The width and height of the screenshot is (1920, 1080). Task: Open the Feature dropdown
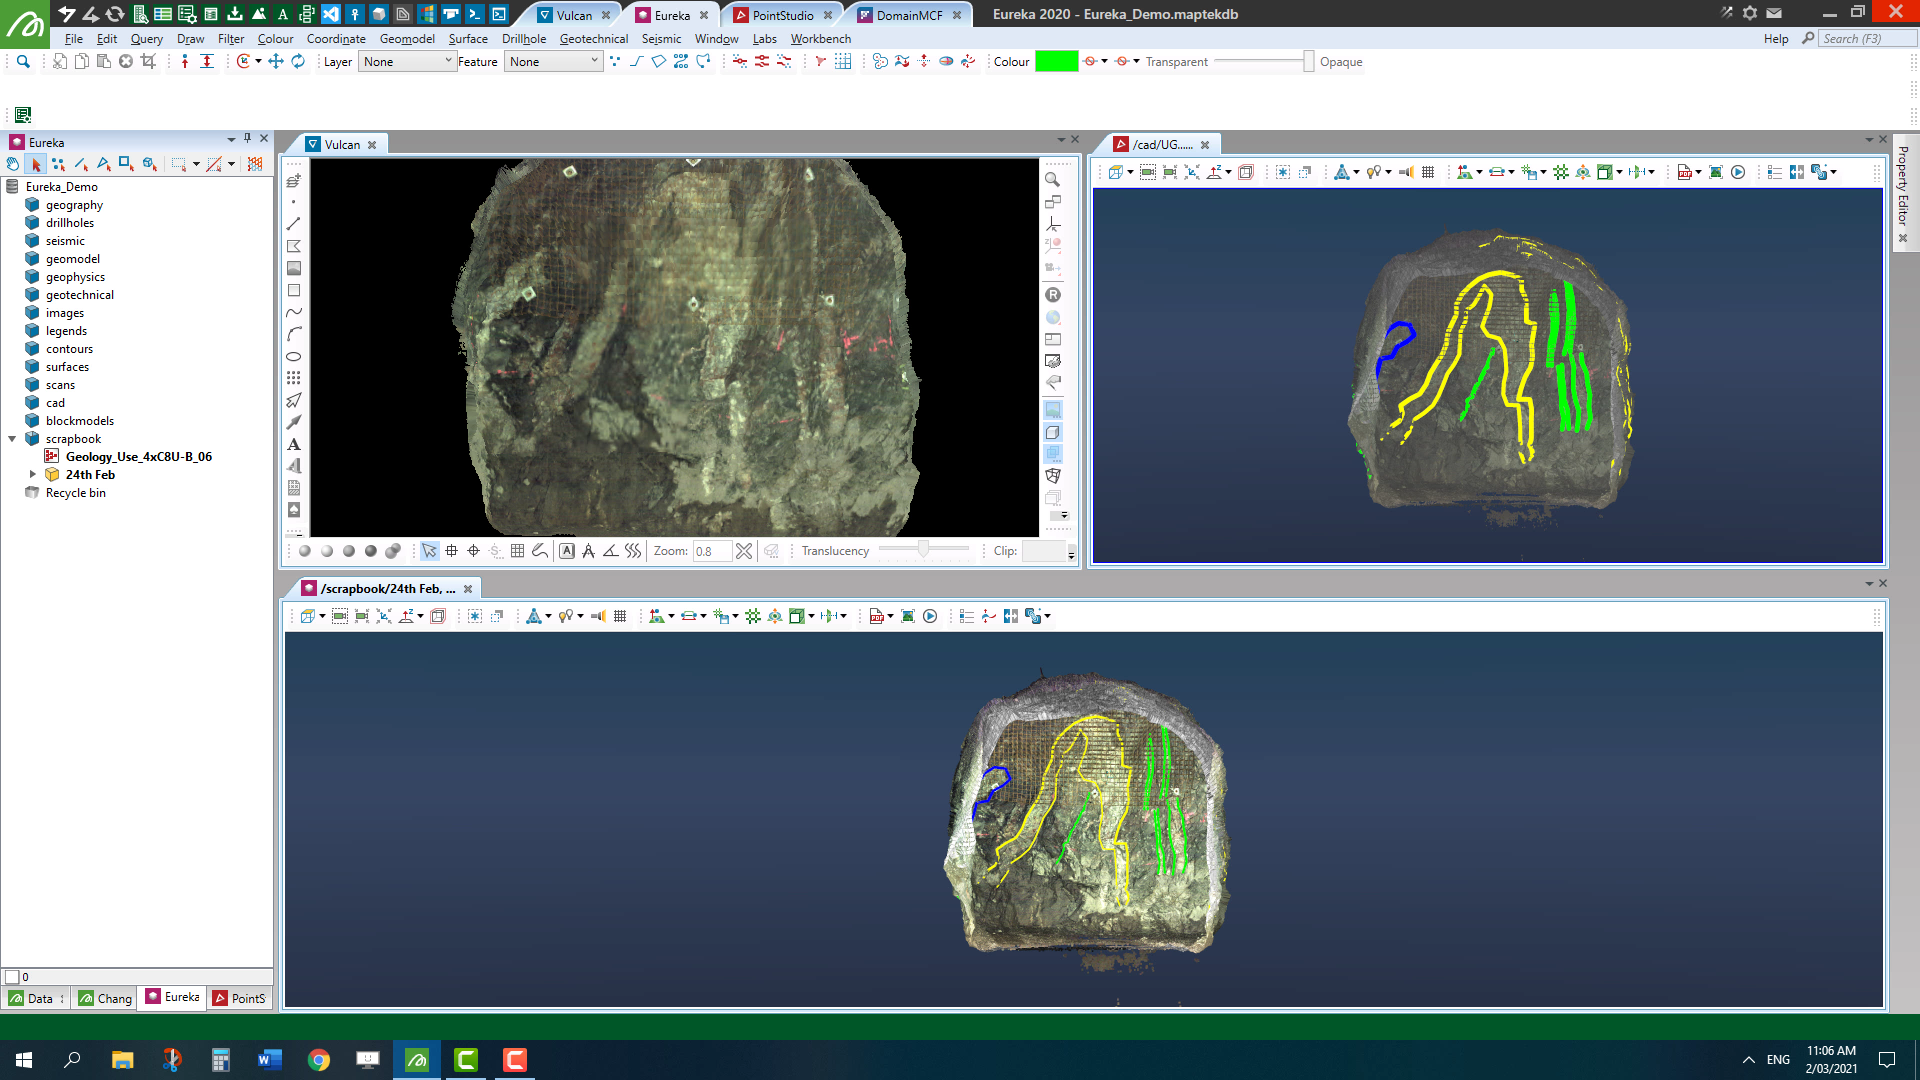[x=553, y=61]
